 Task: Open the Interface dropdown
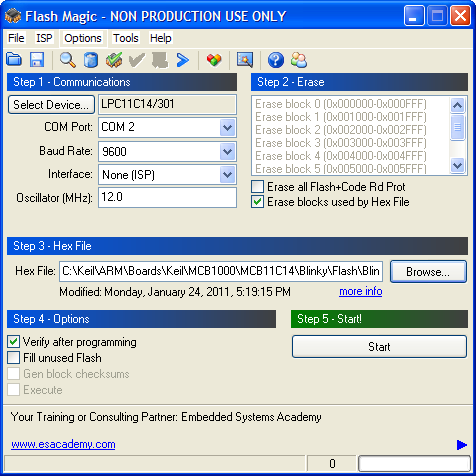pos(227,175)
